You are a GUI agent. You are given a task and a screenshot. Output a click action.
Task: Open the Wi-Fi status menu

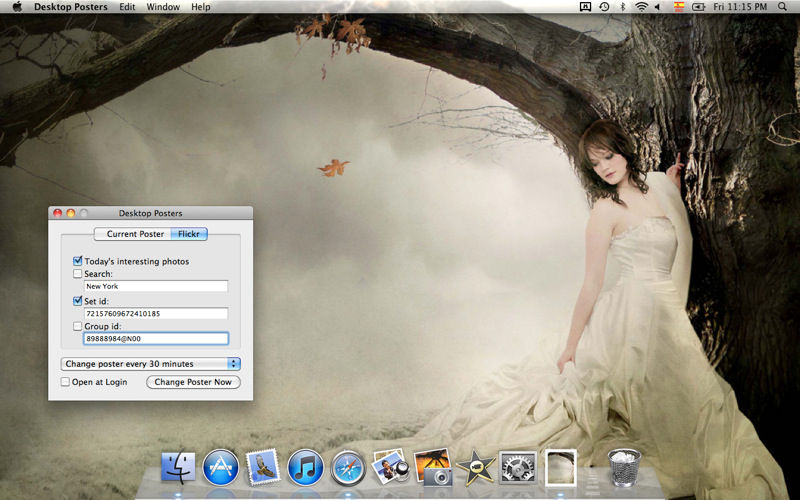click(x=640, y=7)
